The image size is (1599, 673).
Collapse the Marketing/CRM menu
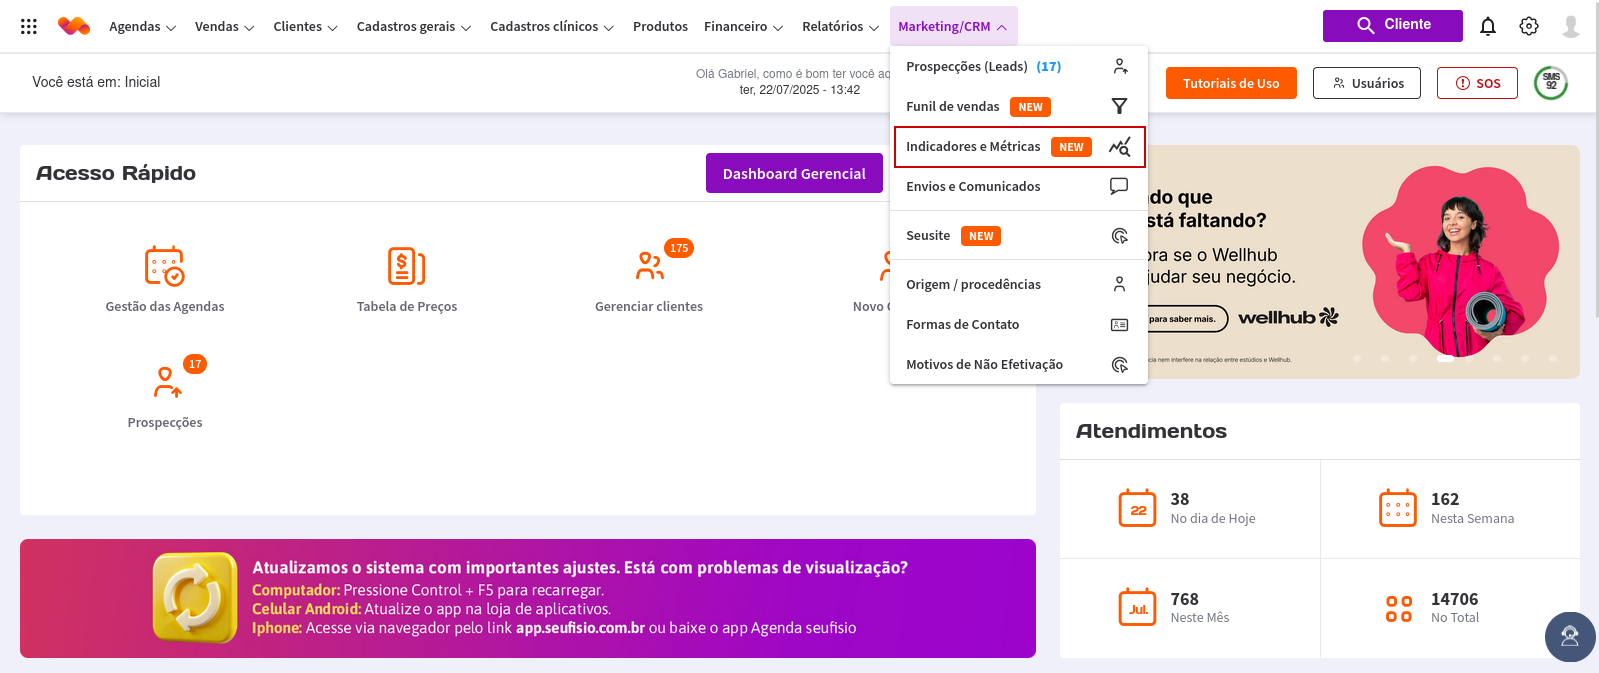[952, 27]
